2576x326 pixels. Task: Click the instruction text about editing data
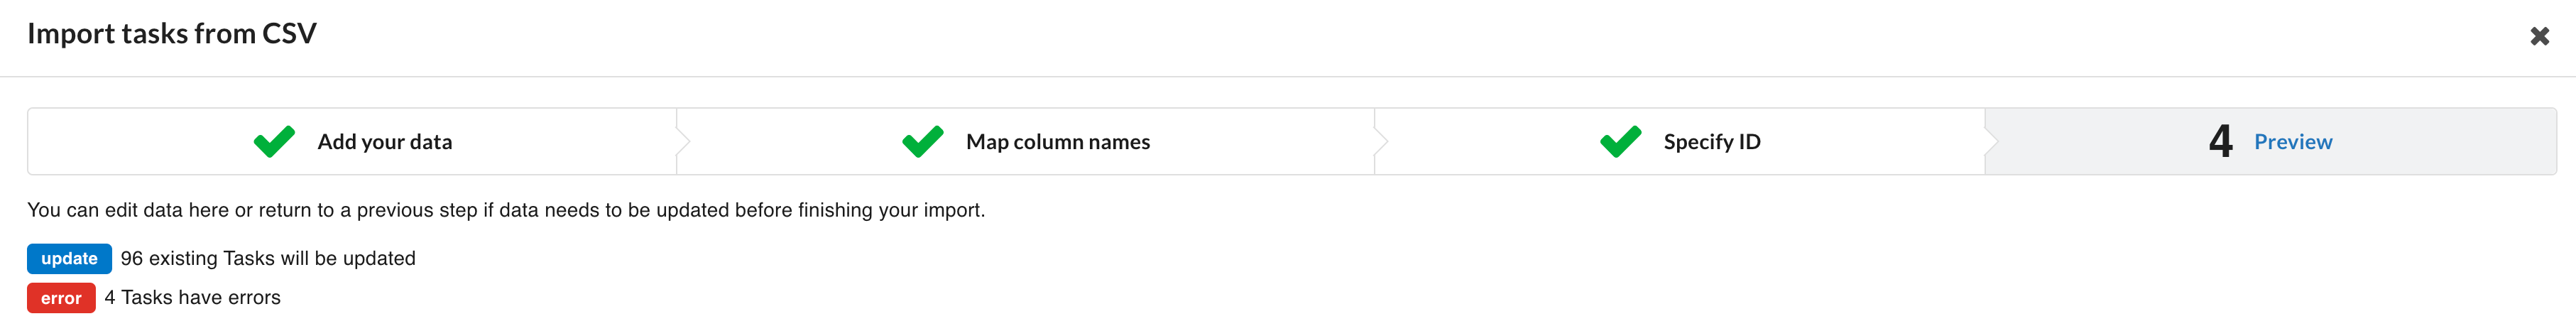506,210
